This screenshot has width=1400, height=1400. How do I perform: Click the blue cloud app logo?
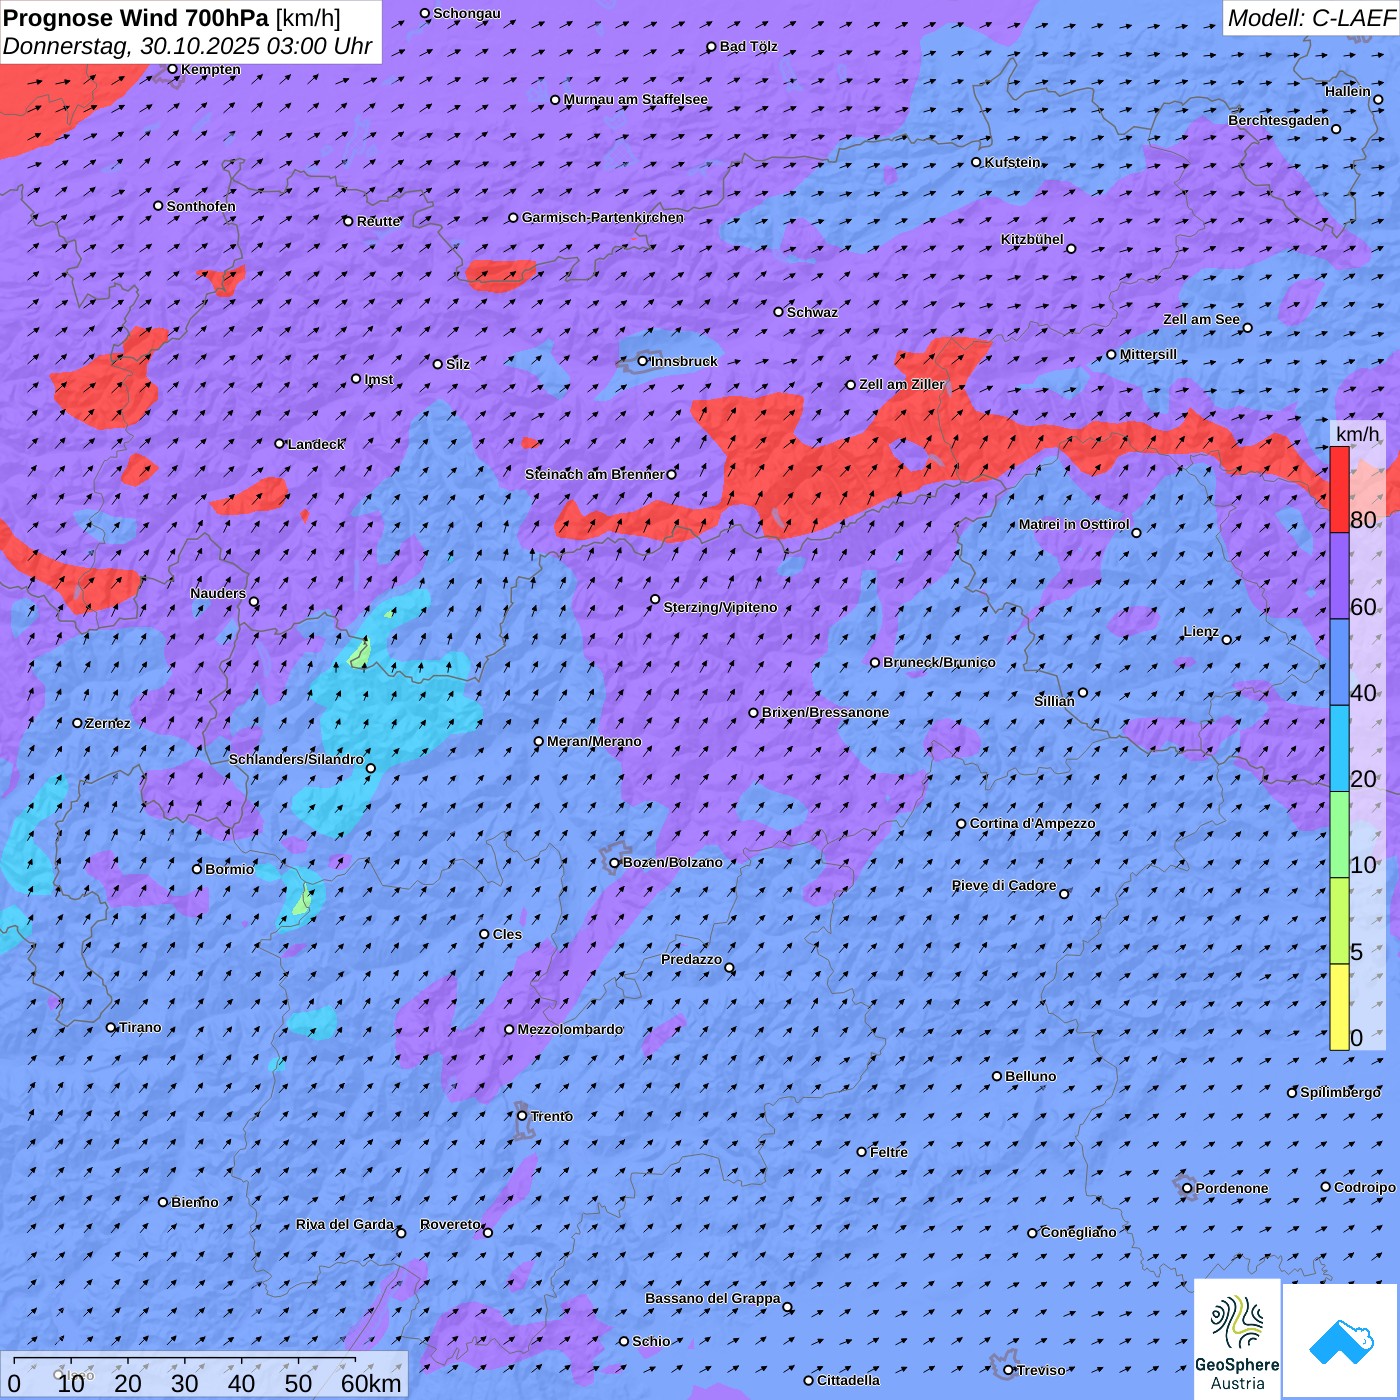(1341, 1341)
